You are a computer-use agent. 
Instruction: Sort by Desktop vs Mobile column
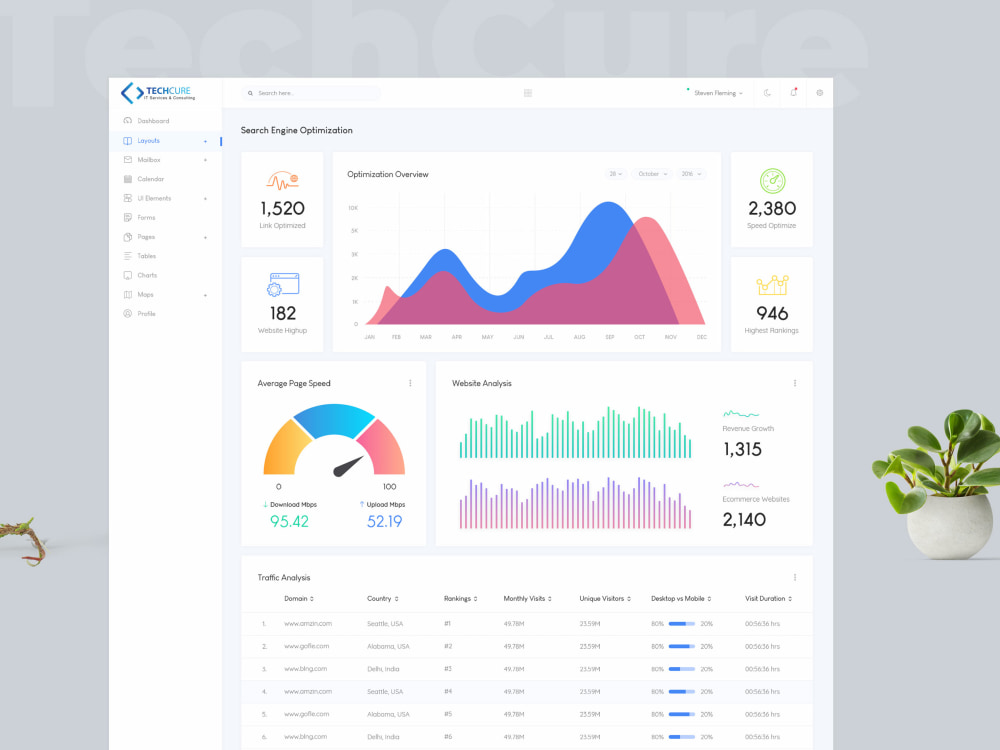[x=681, y=598]
